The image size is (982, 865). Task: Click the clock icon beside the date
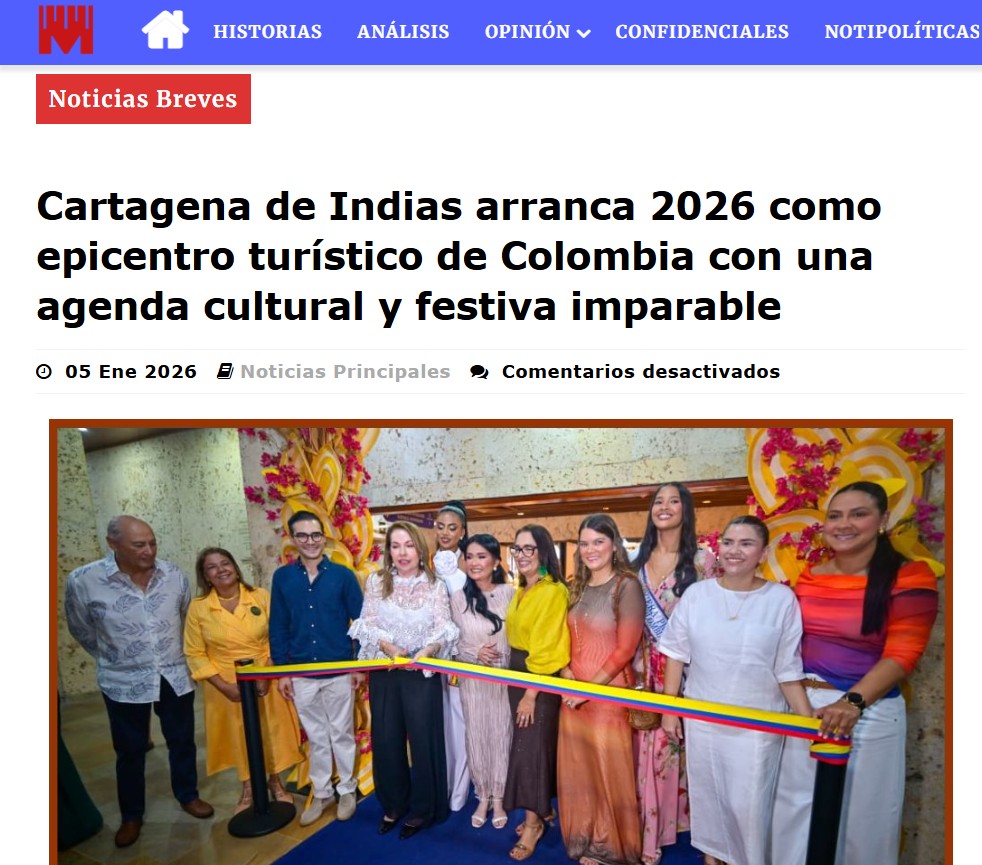click(44, 371)
